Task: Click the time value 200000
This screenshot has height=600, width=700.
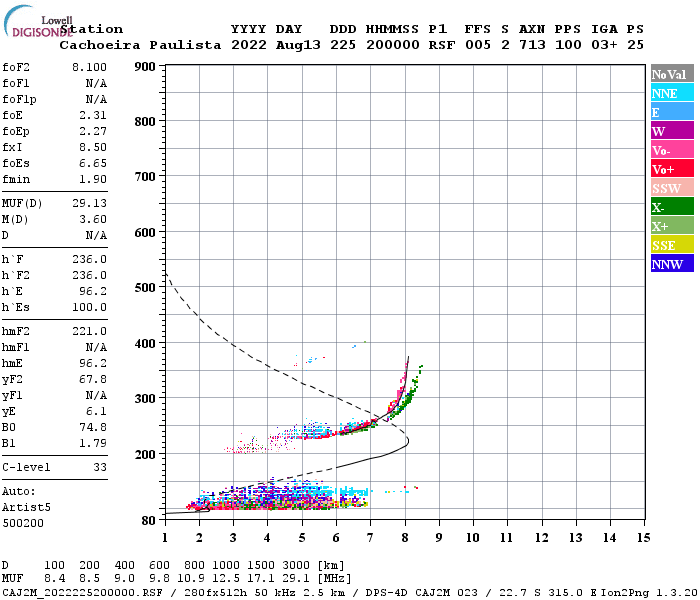Action: pos(393,45)
